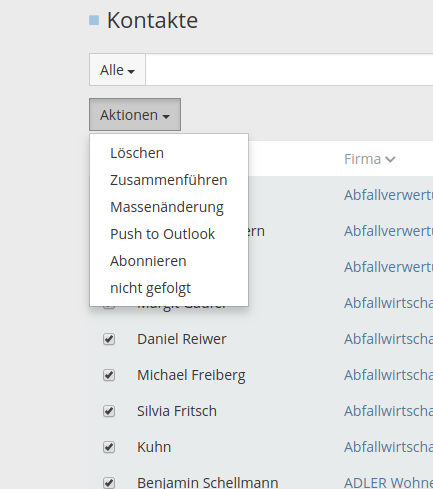Screen dimensions: 433x489
Task: Uncheck the Daniel Reiwer checkbox
Action: coord(109,339)
